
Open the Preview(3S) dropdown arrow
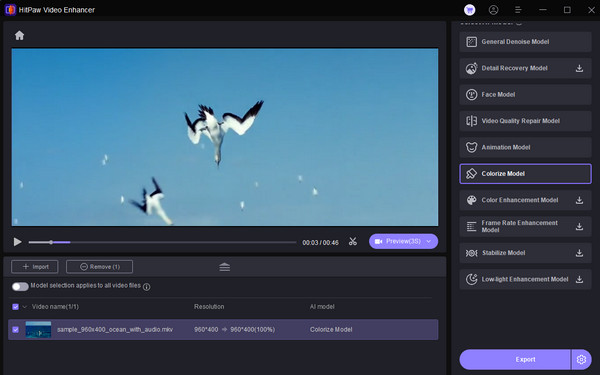[429, 241]
